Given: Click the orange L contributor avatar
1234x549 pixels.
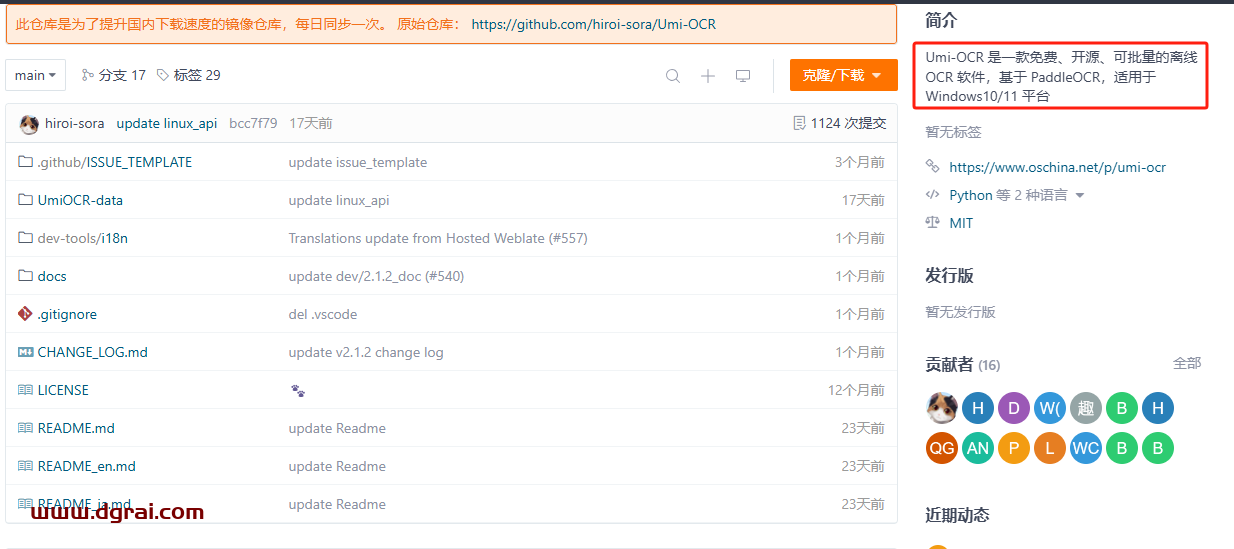Looking at the screenshot, I should click(1050, 448).
